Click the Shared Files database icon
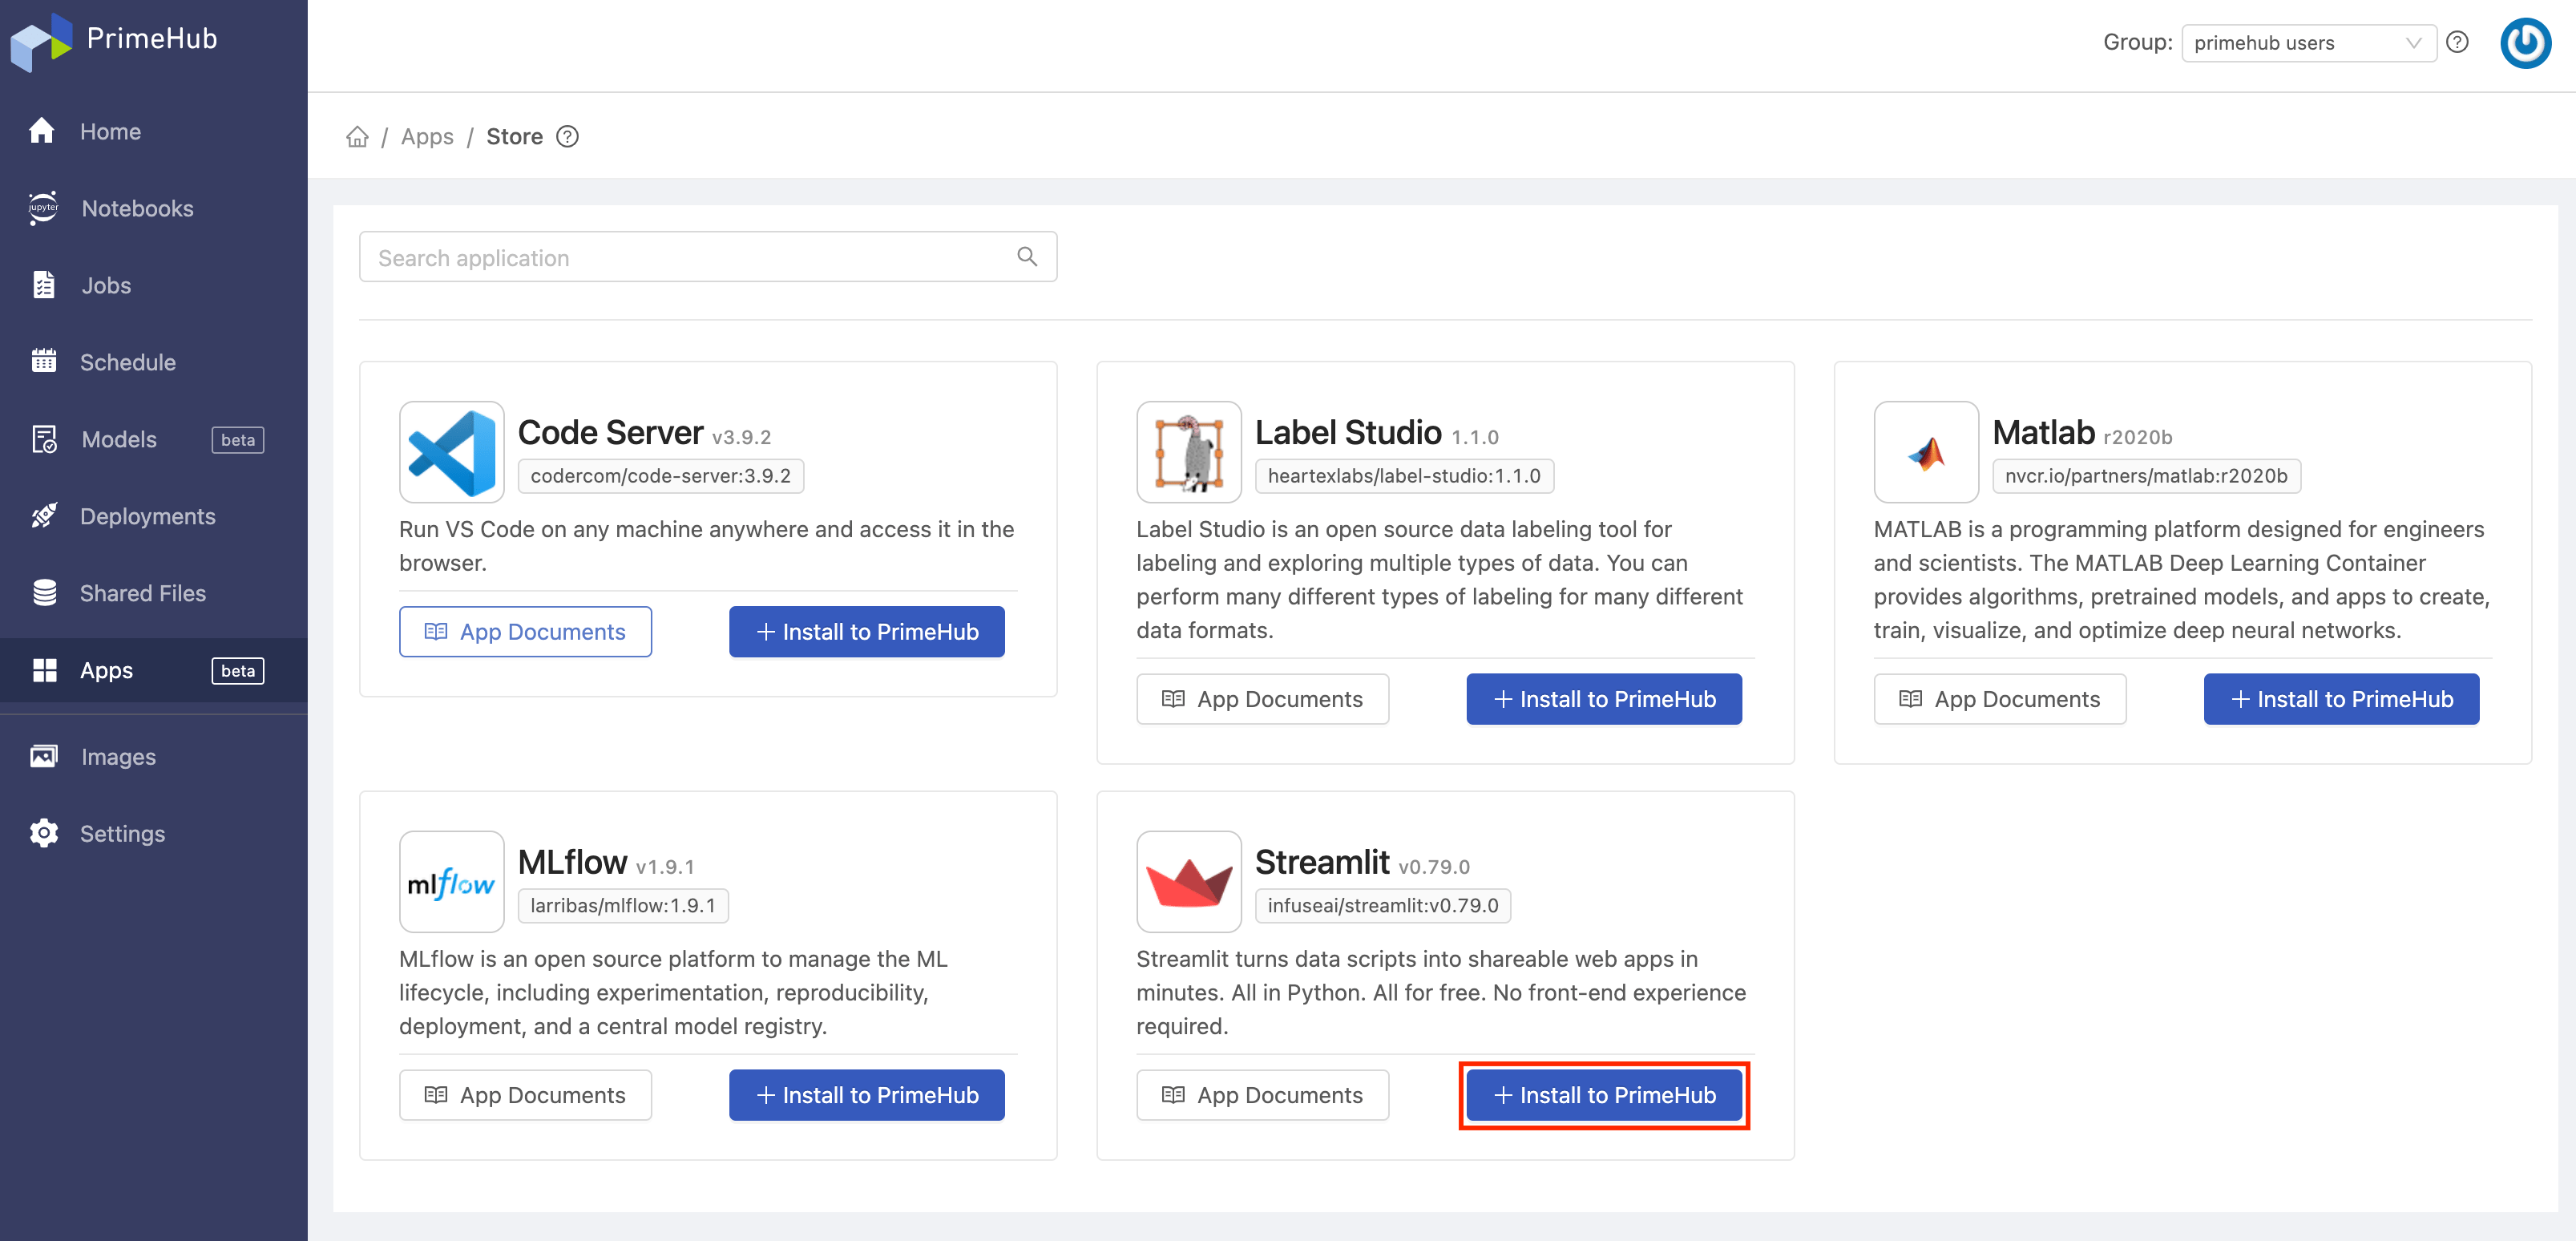The image size is (2576, 1241). pos(44,593)
